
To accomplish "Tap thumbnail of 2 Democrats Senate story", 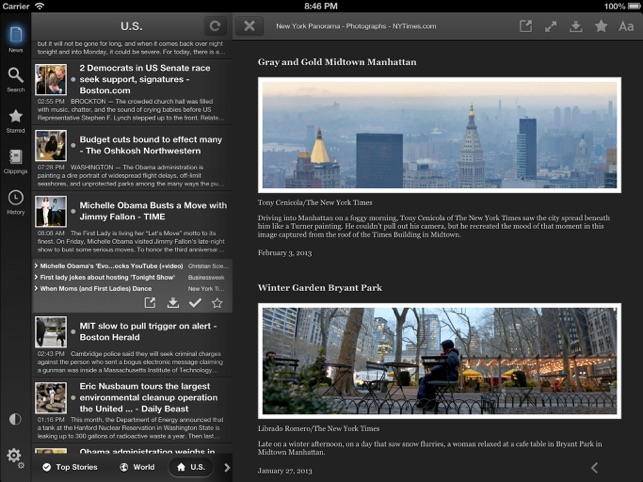I will coord(51,80).
